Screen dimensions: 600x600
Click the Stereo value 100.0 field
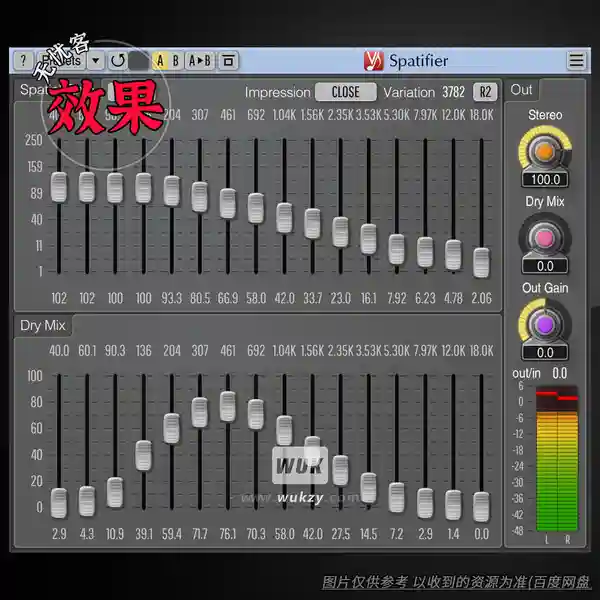(x=545, y=179)
